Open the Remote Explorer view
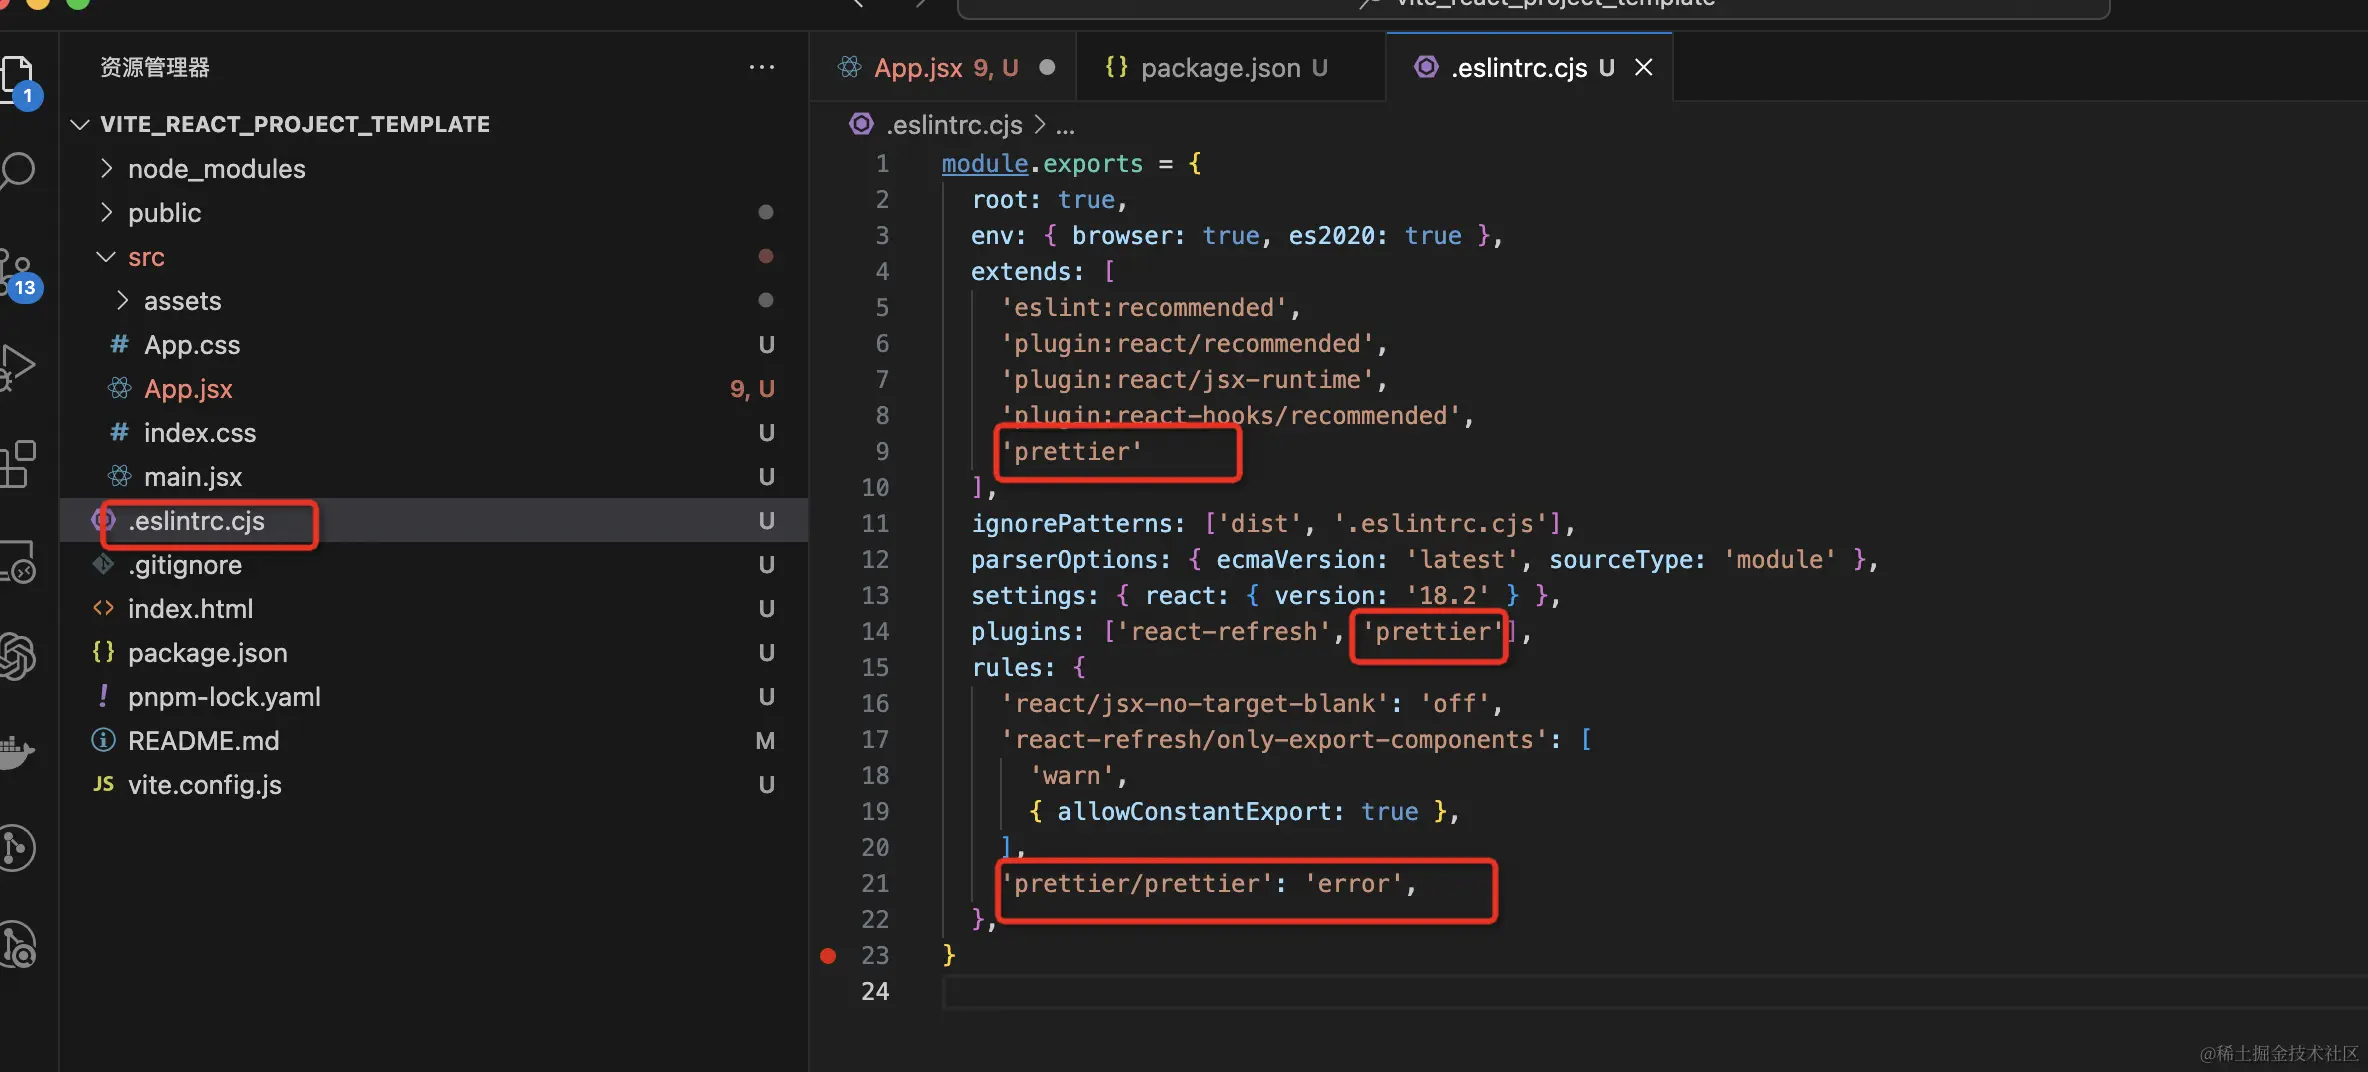The height and width of the screenshot is (1072, 2368). pos(17,561)
